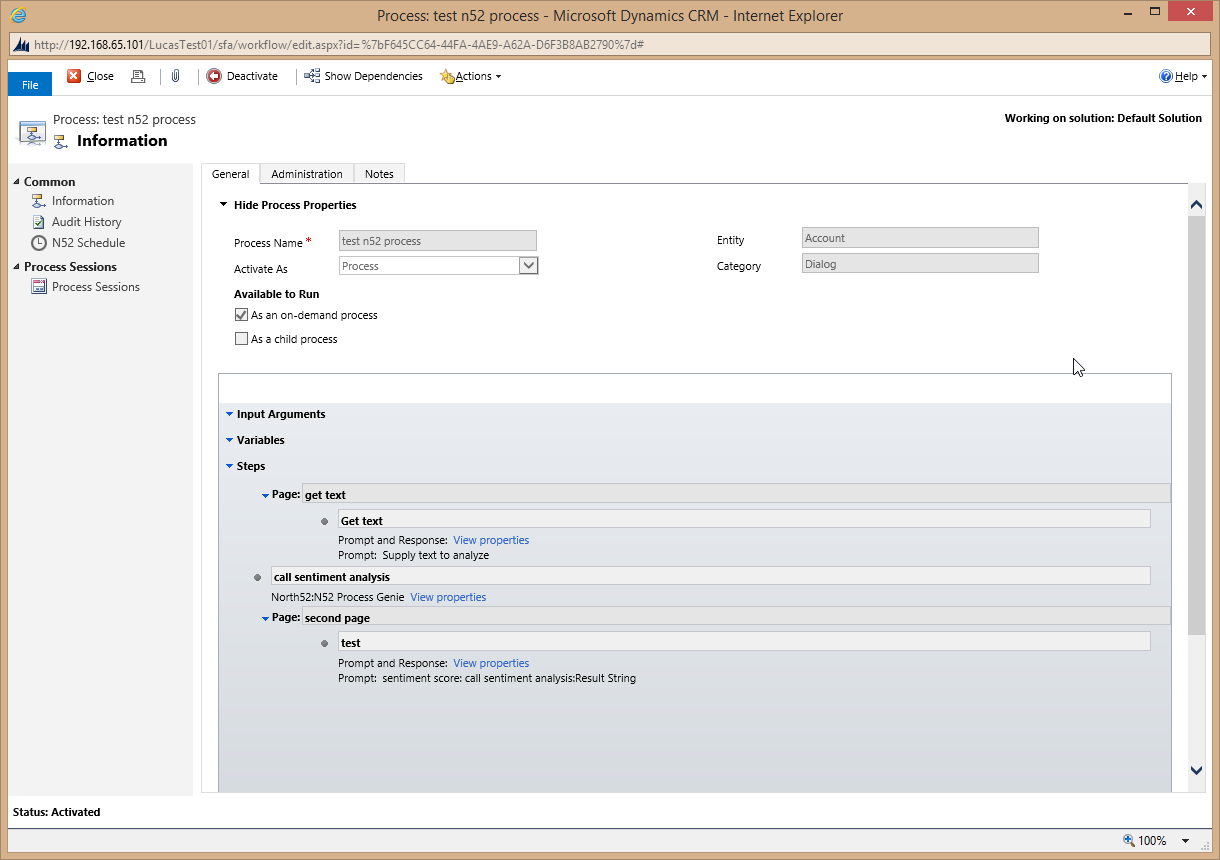Click the red Close icon in toolbar

pos(74,76)
